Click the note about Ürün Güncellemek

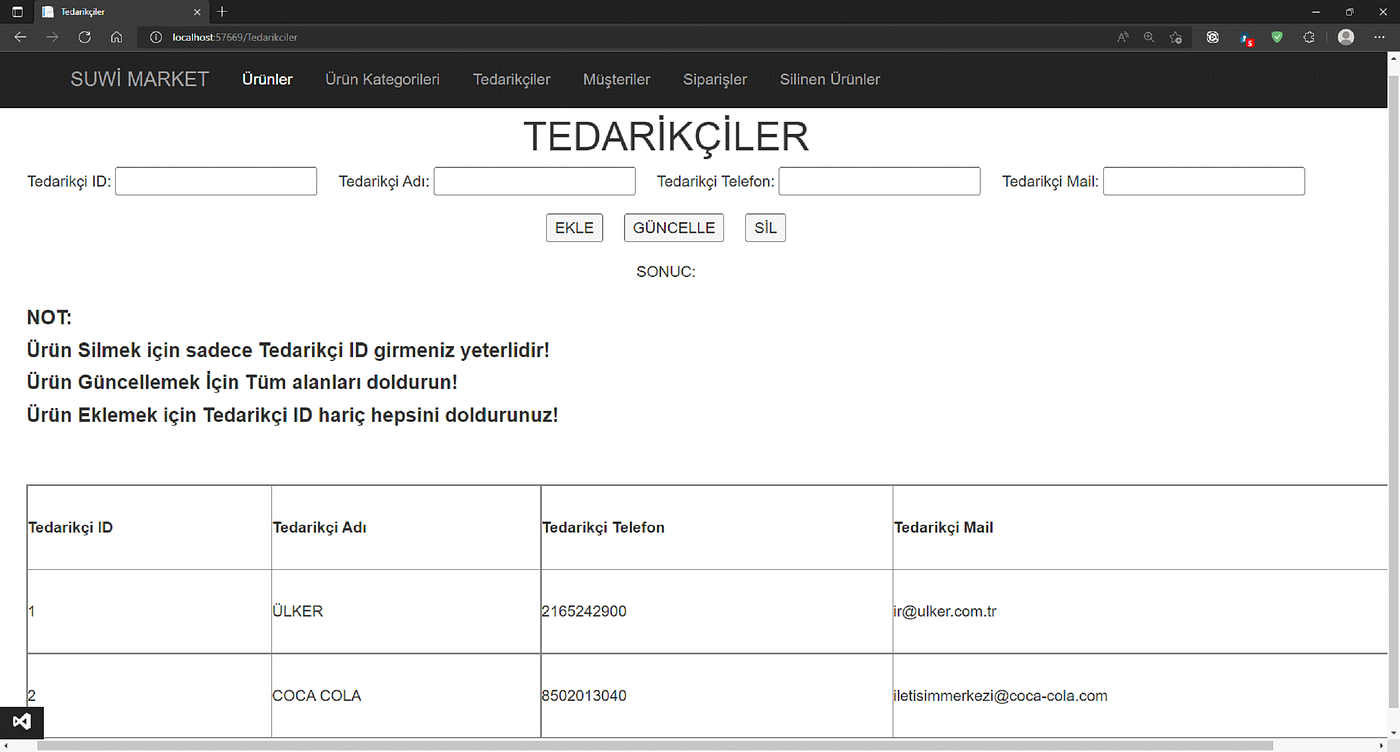point(242,383)
